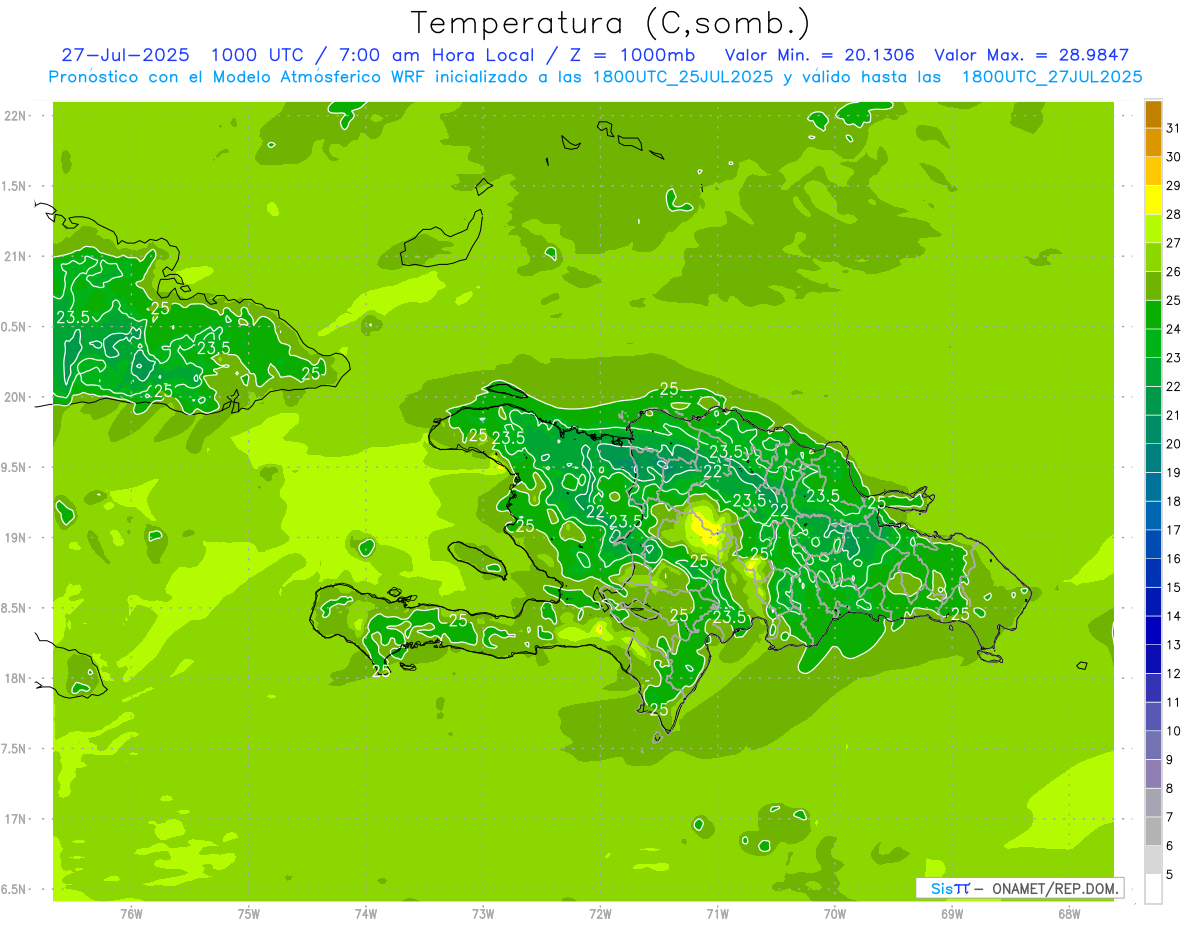Pick the yellow legend swatch between 28 and 29
This screenshot has height=927, width=1200.
pyautogui.click(x=1153, y=200)
